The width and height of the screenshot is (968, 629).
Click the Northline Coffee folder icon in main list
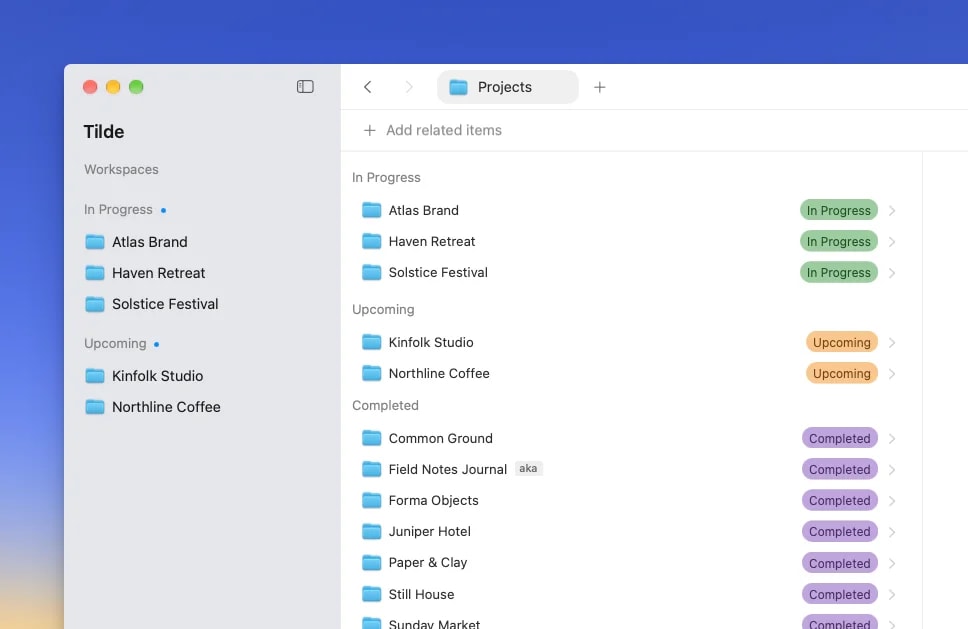tap(371, 373)
